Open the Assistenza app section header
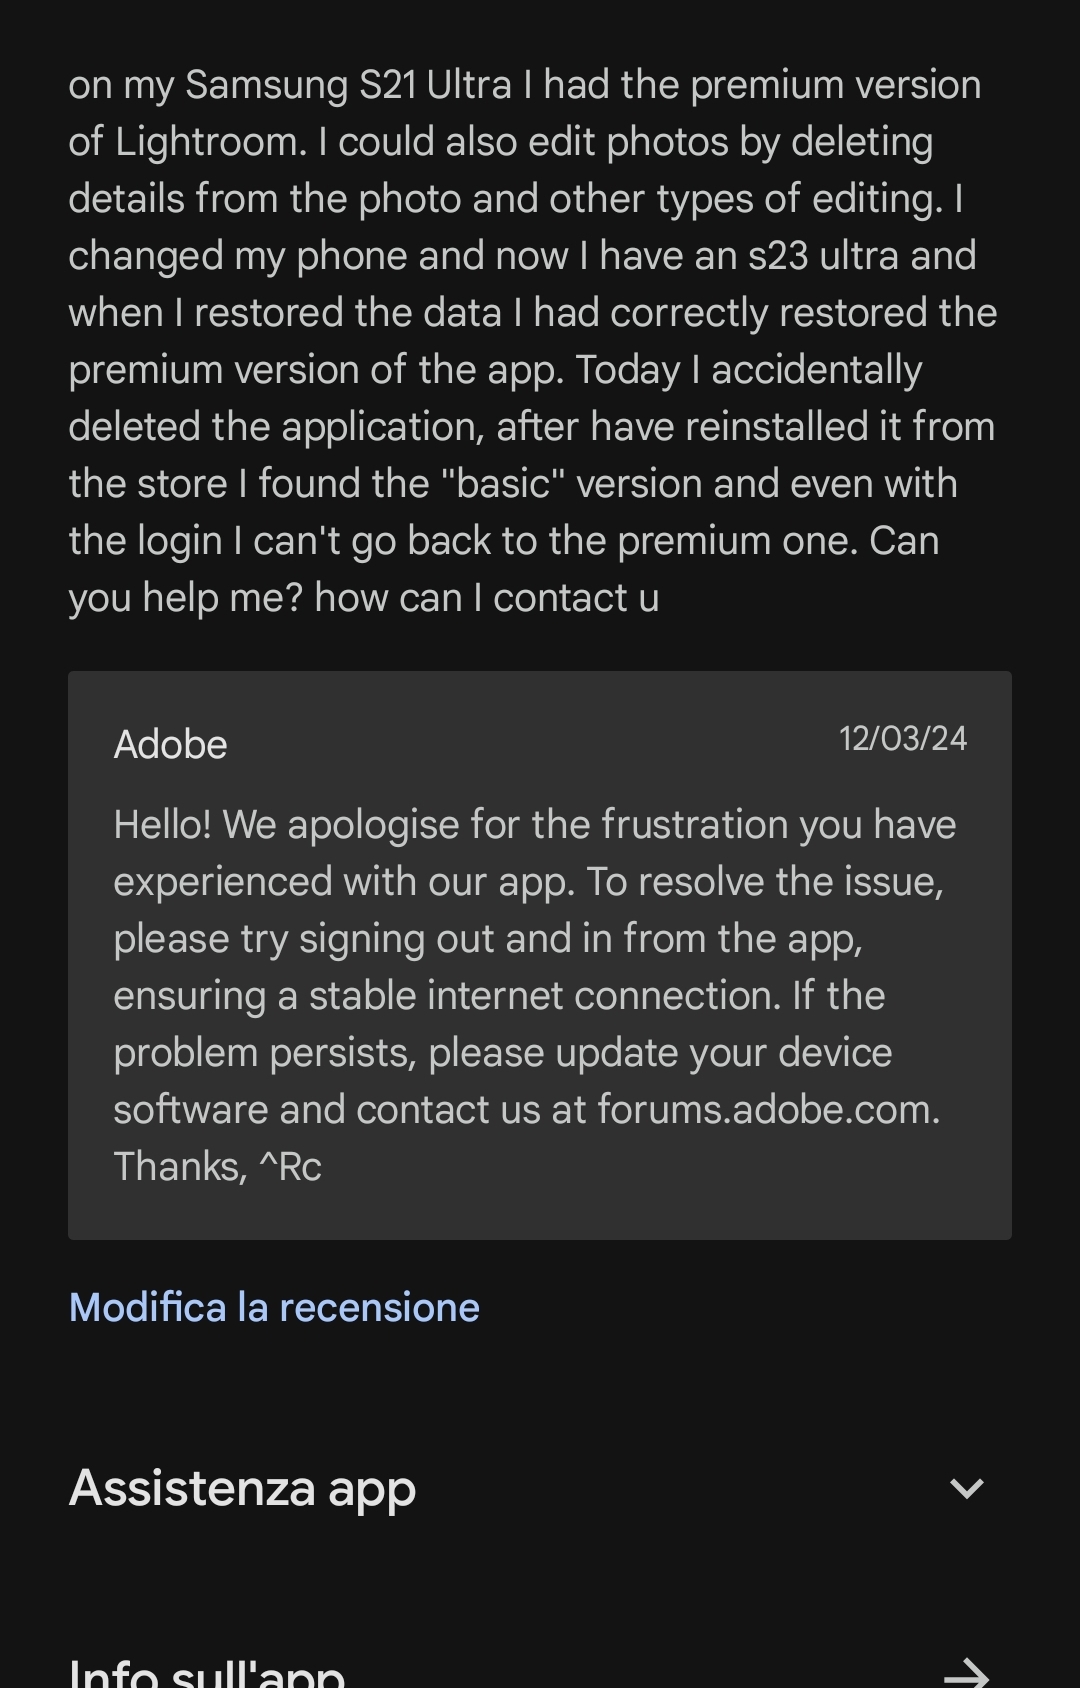This screenshot has height=1688, width=1080. pos(241,1489)
